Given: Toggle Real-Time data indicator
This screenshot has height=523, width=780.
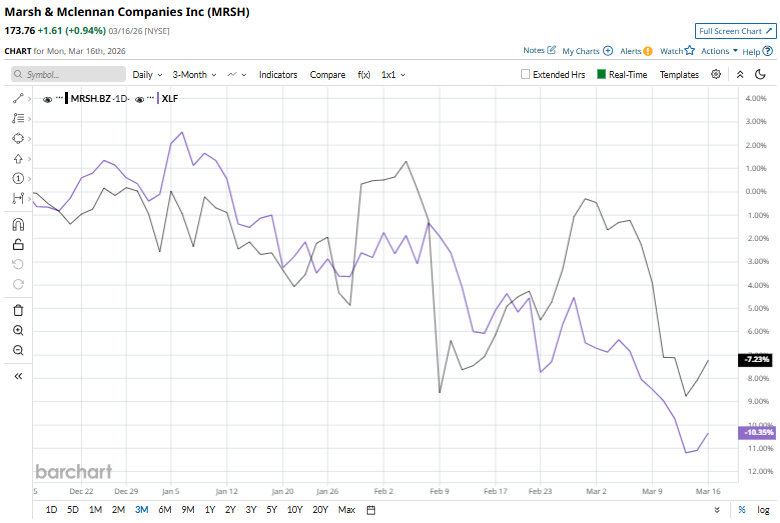Looking at the screenshot, I should pyautogui.click(x=601, y=74).
